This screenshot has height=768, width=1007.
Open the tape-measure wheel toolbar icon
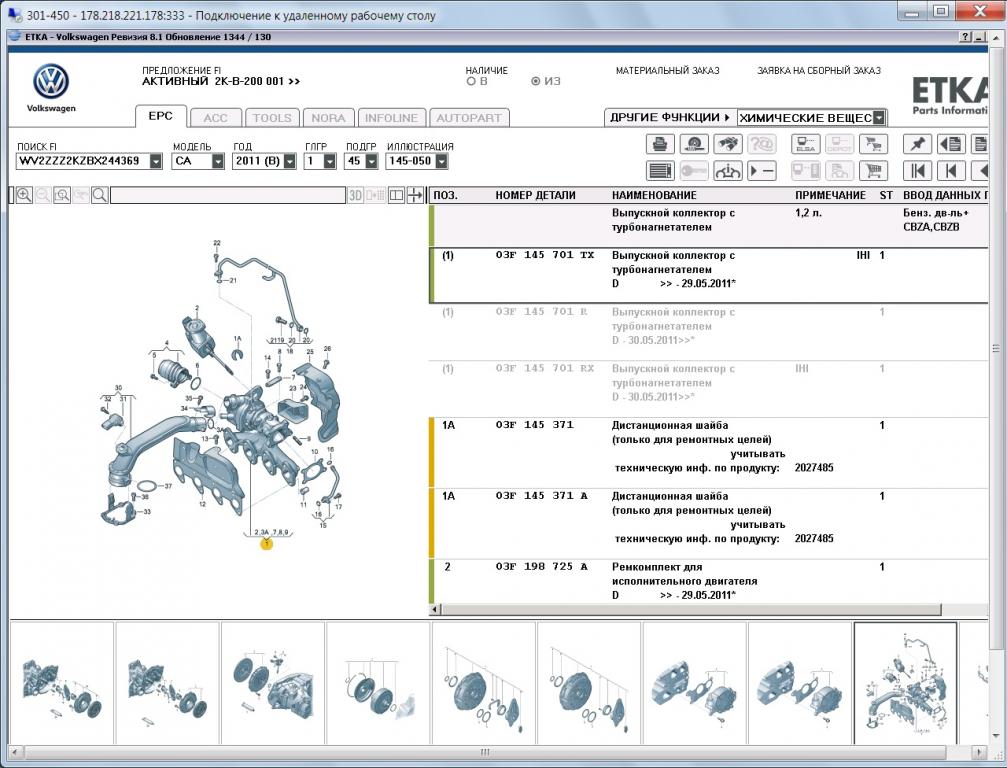click(x=694, y=144)
